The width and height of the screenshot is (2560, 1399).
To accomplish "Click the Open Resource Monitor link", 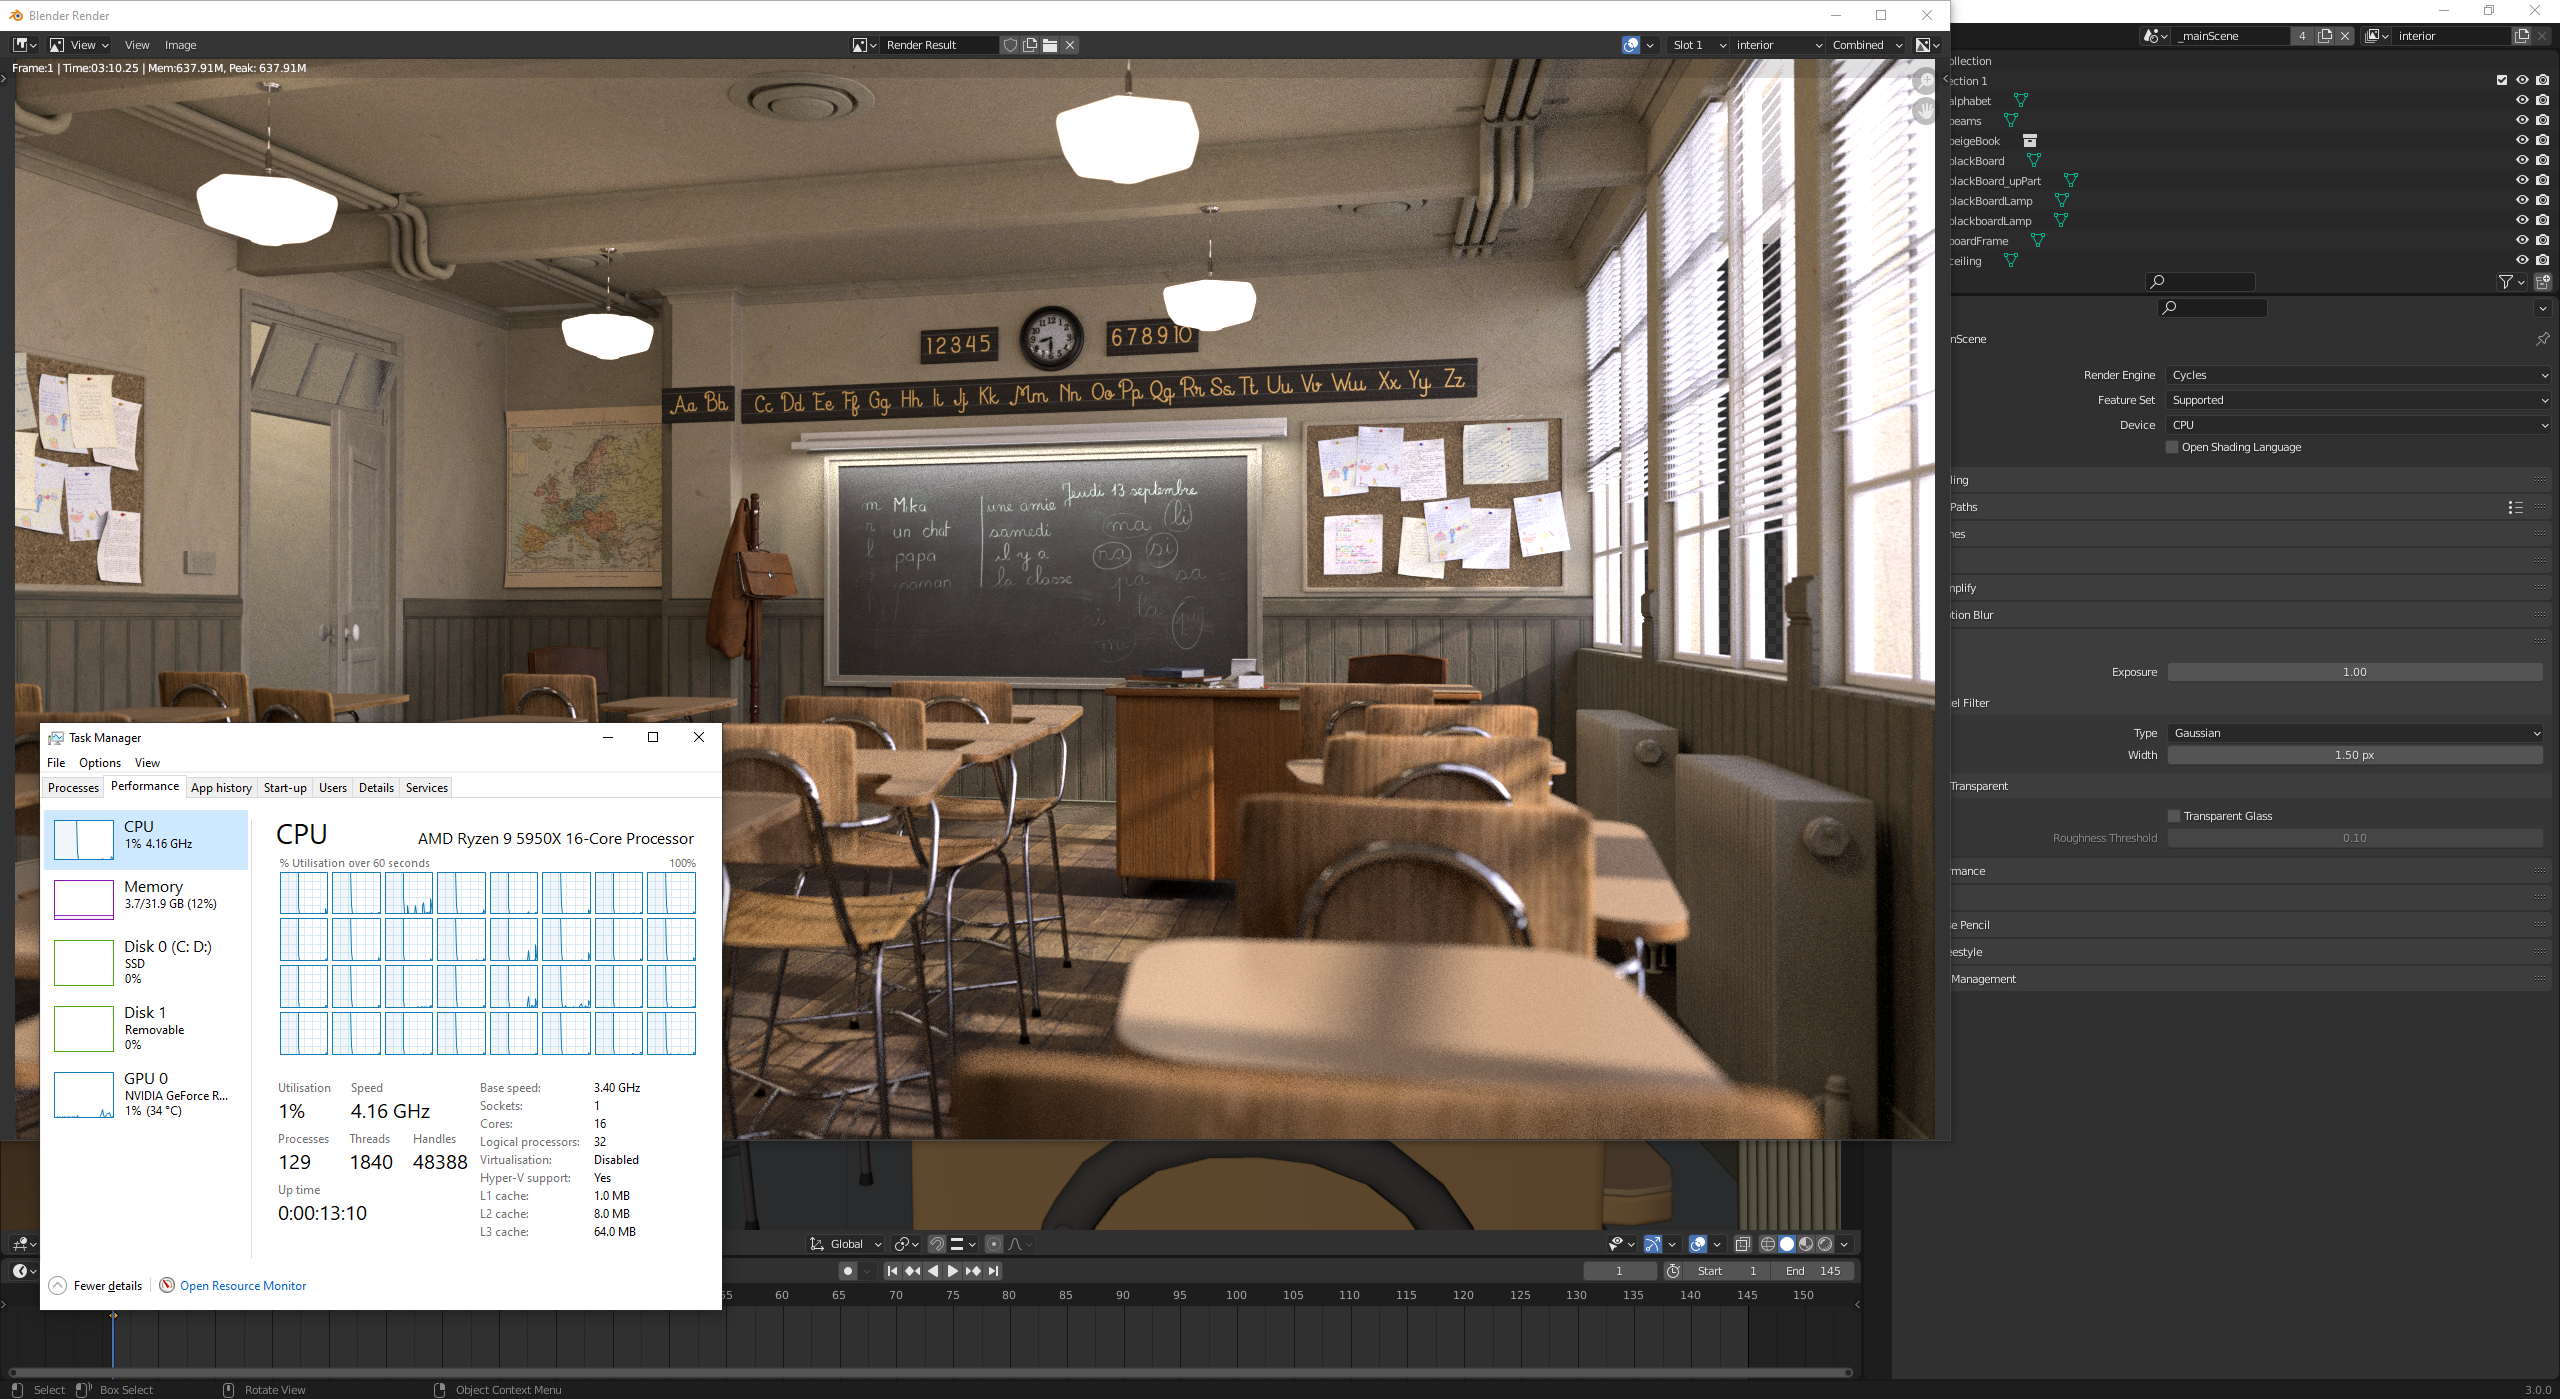I will pos(243,1286).
